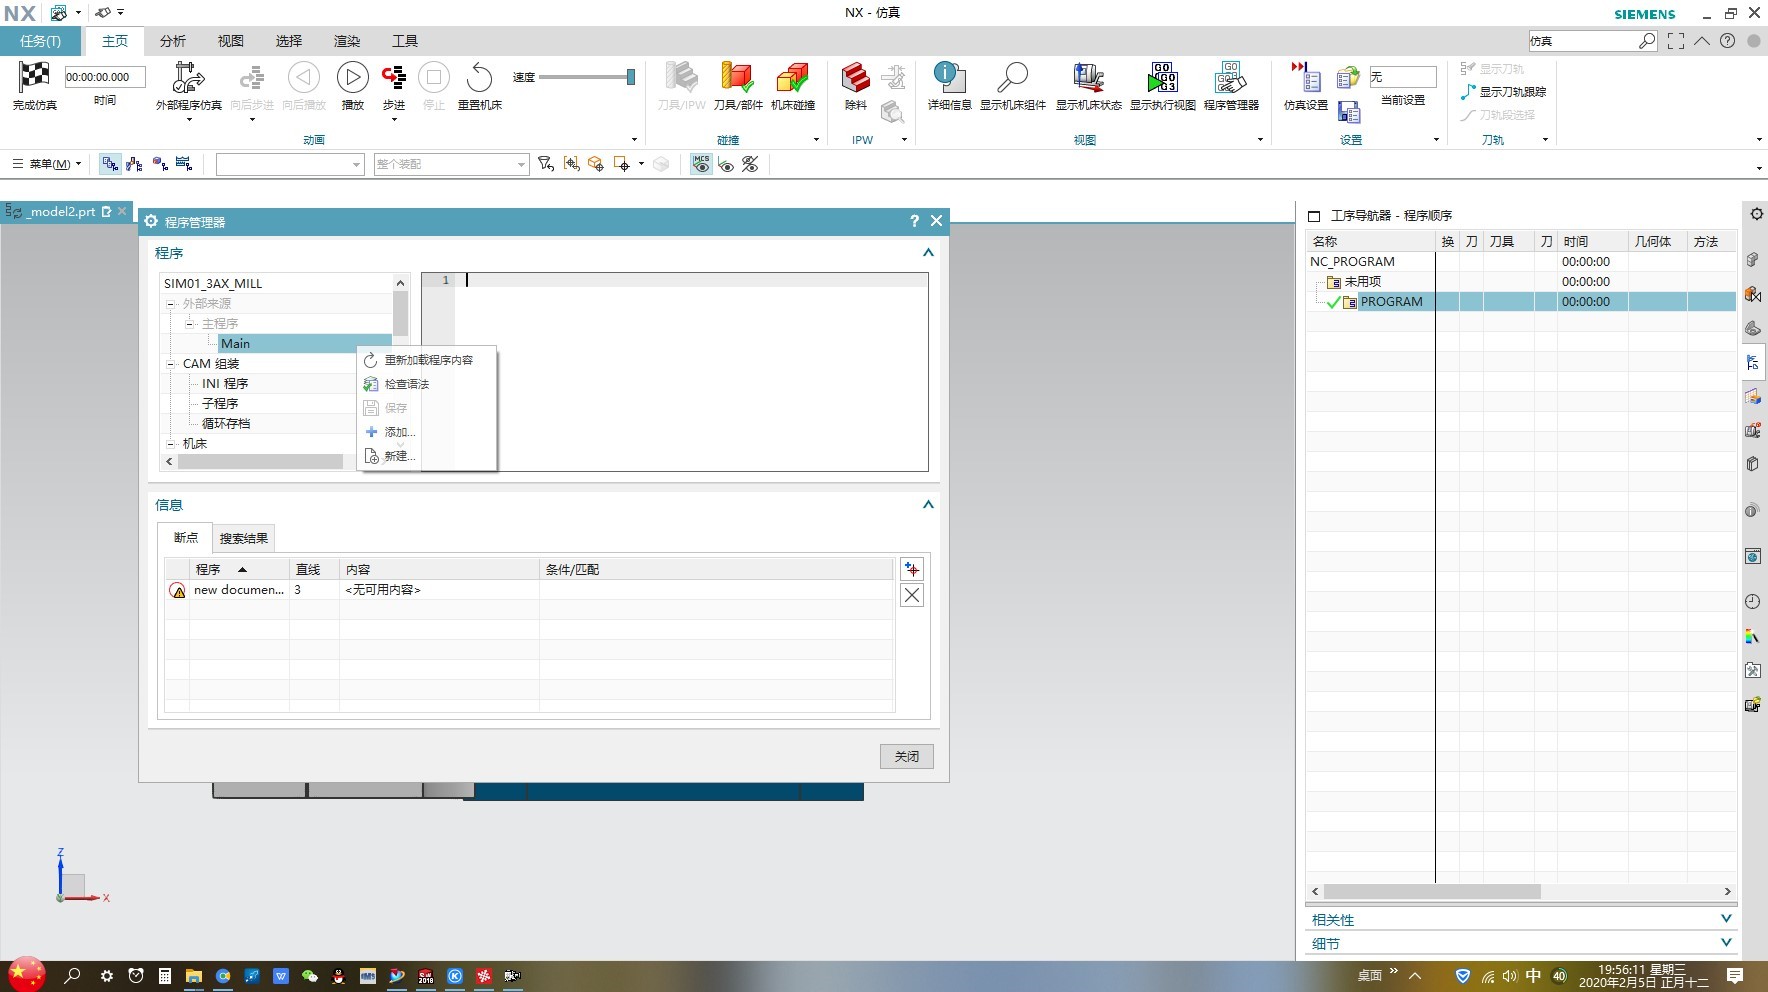Open the resource bar settings gear
1768x992 pixels.
tap(1756, 214)
